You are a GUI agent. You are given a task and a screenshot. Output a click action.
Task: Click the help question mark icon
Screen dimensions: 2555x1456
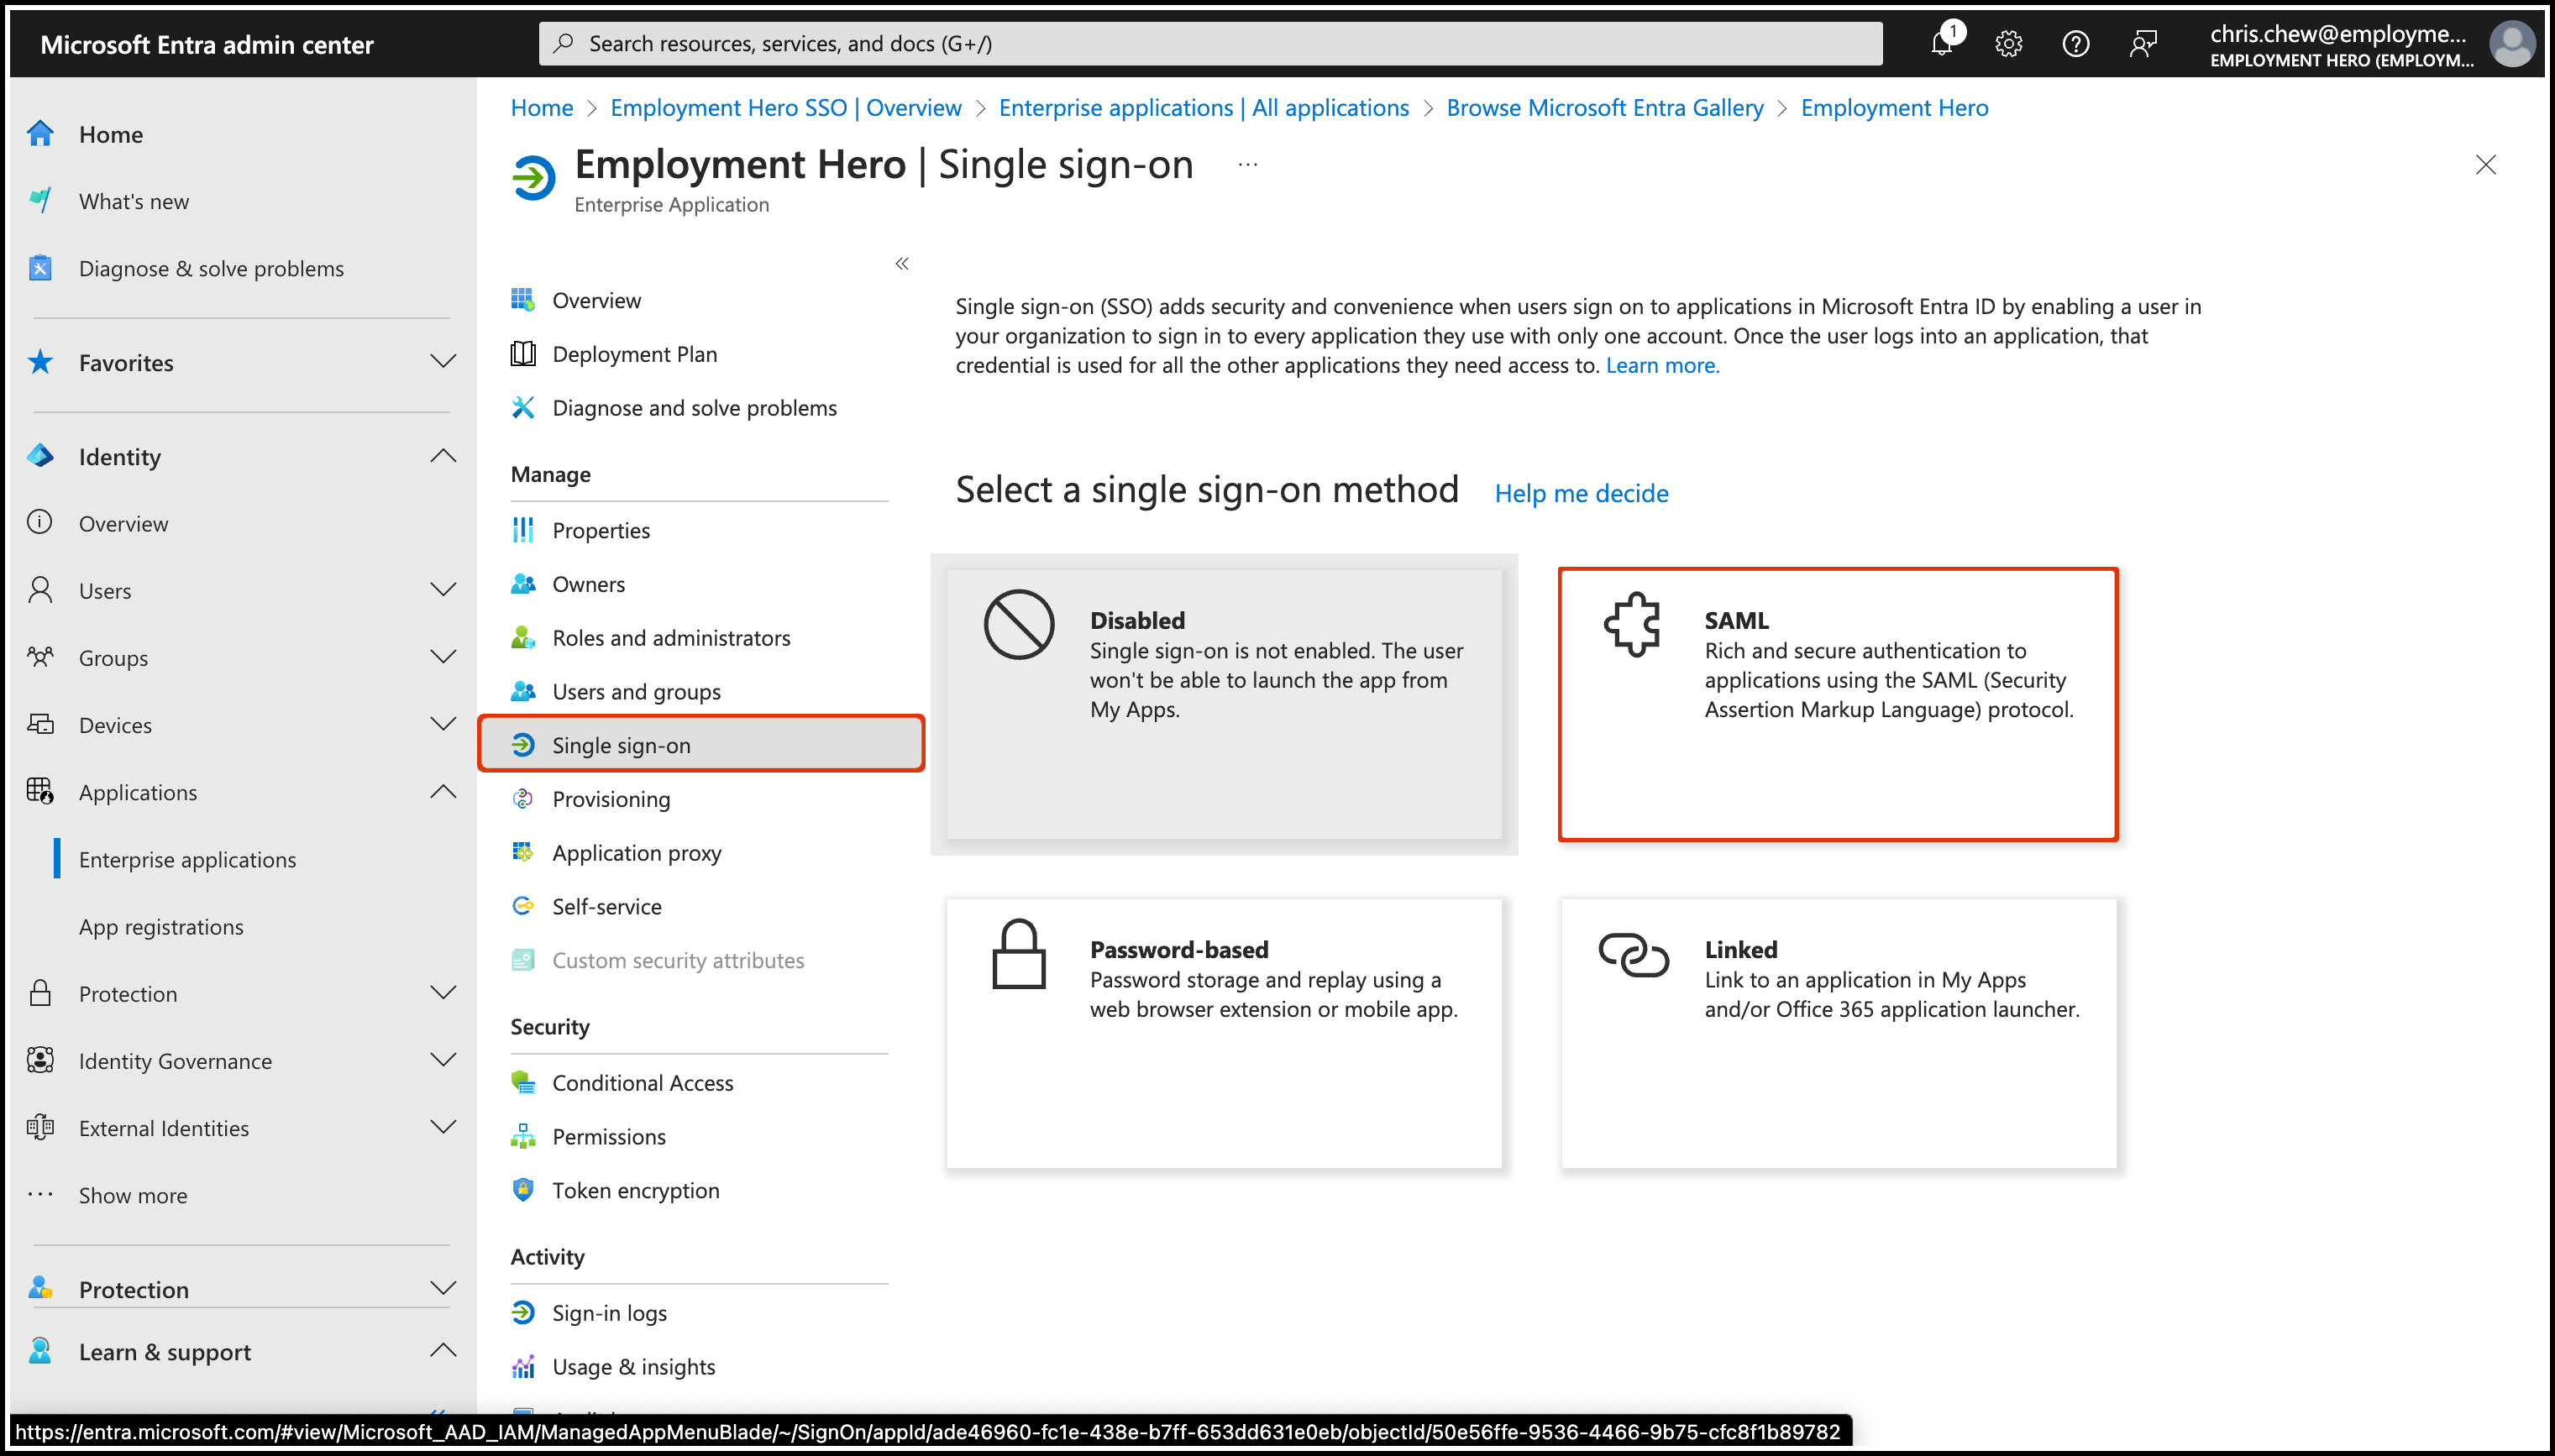click(2075, 44)
